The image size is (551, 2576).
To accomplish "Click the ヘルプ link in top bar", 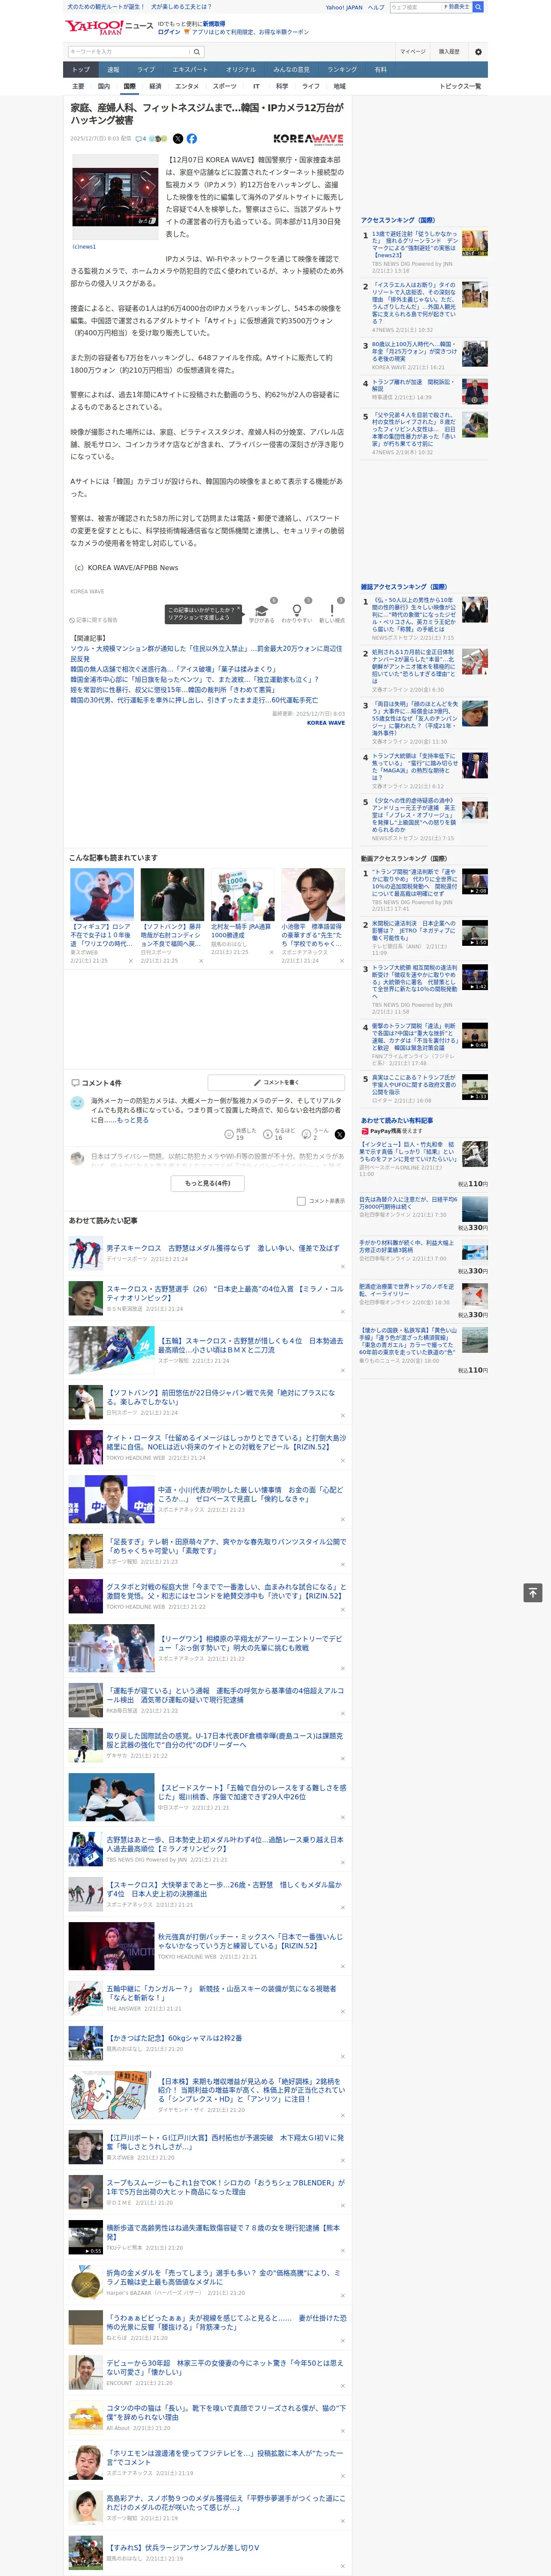I will tap(376, 7).
